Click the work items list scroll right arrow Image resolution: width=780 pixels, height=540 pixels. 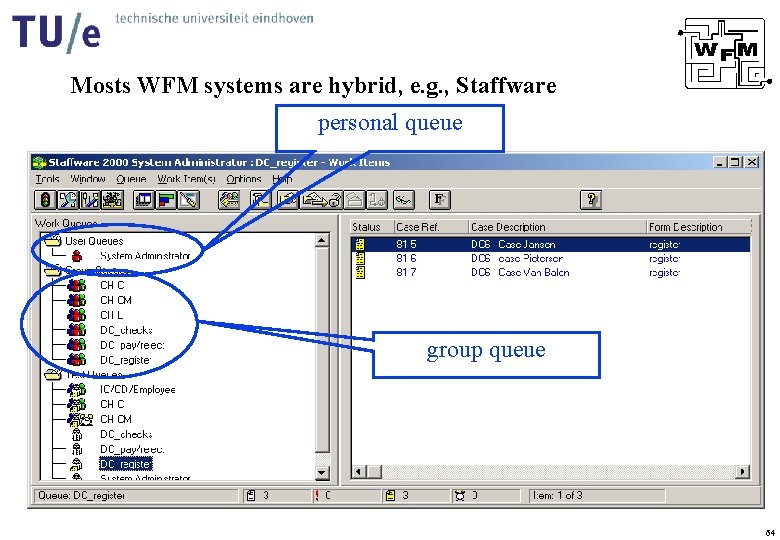click(x=742, y=471)
